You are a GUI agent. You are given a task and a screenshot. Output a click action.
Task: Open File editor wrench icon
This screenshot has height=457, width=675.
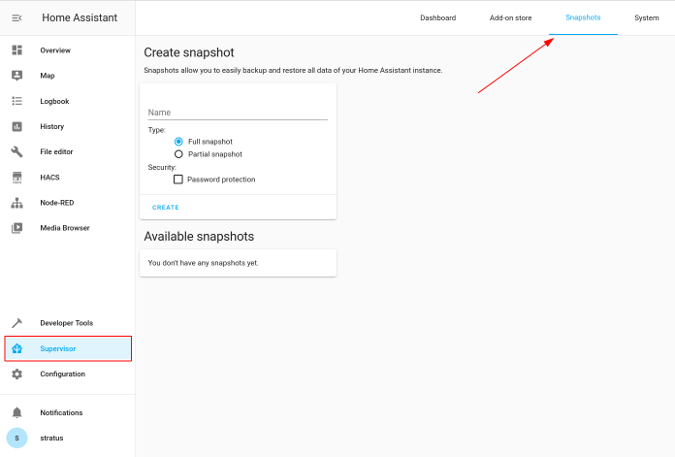[x=17, y=152]
